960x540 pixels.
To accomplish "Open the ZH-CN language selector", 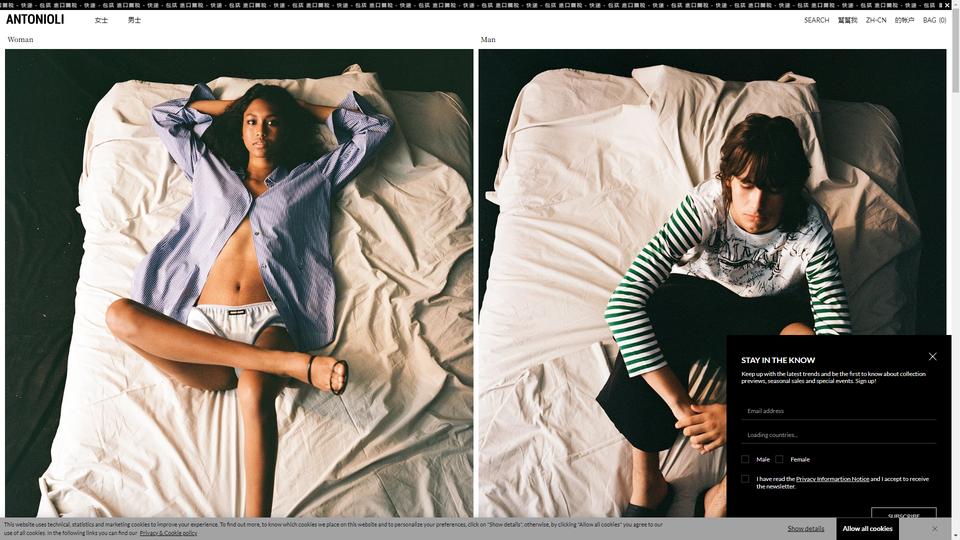I will (x=876, y=20).
